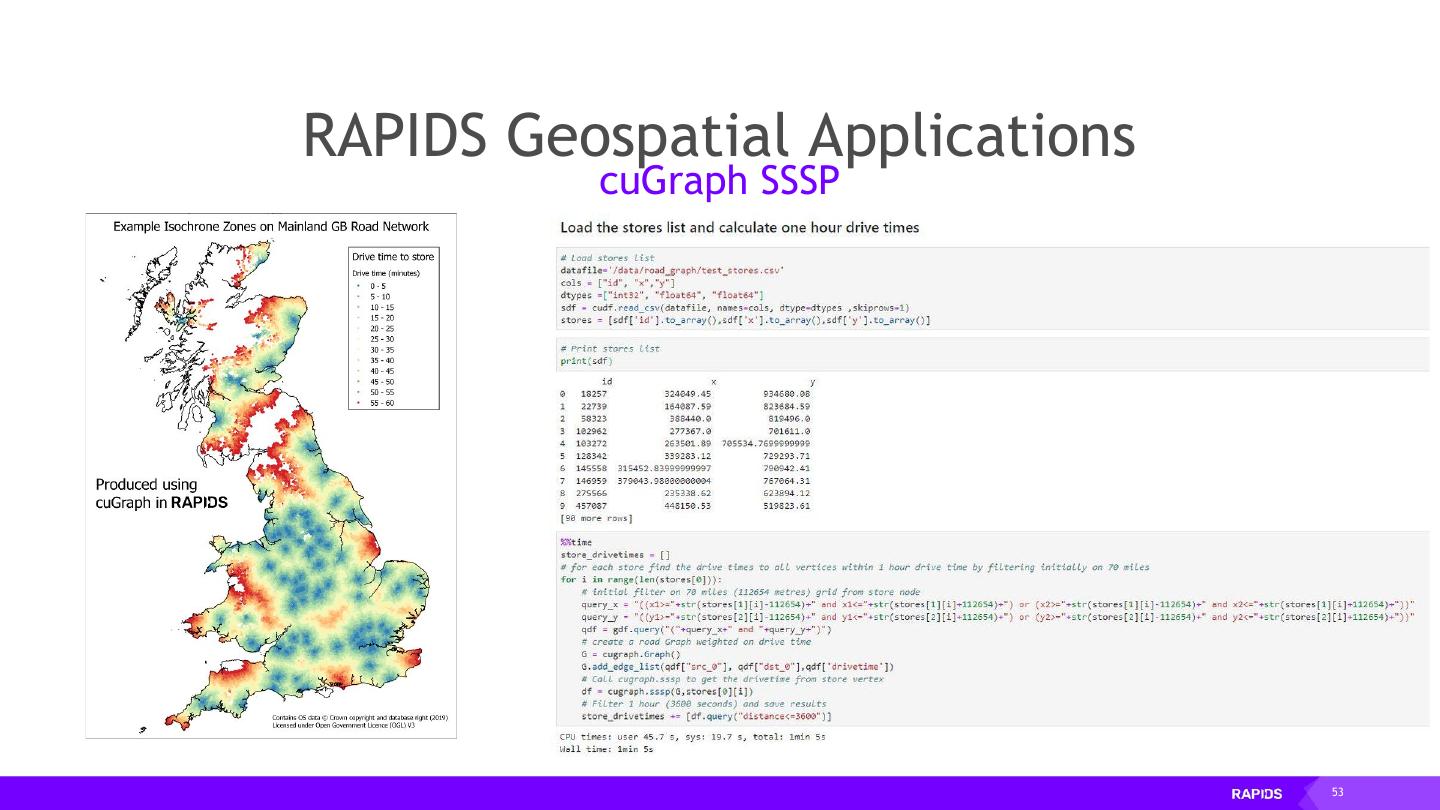Click the "# Call cugraph.sssp" comment
1440x810 pixels.
(x=733, y=679)
